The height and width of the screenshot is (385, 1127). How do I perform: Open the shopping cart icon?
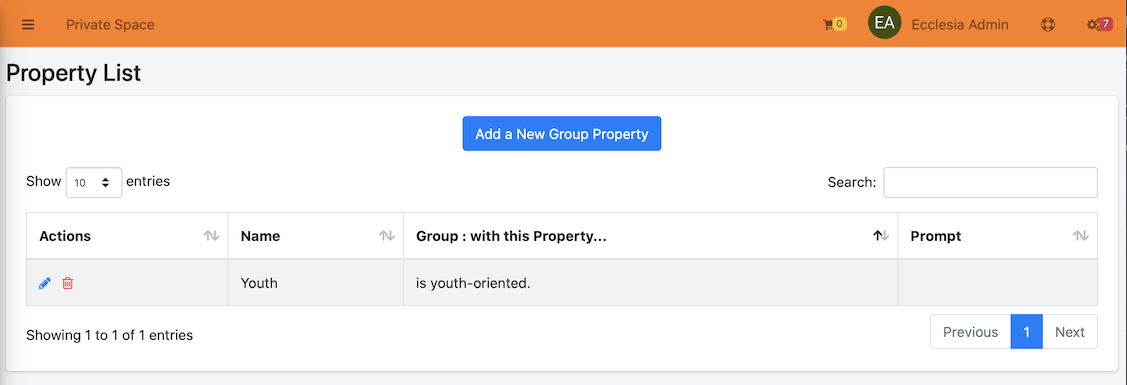pyautogui.click(x=828, y=24)
